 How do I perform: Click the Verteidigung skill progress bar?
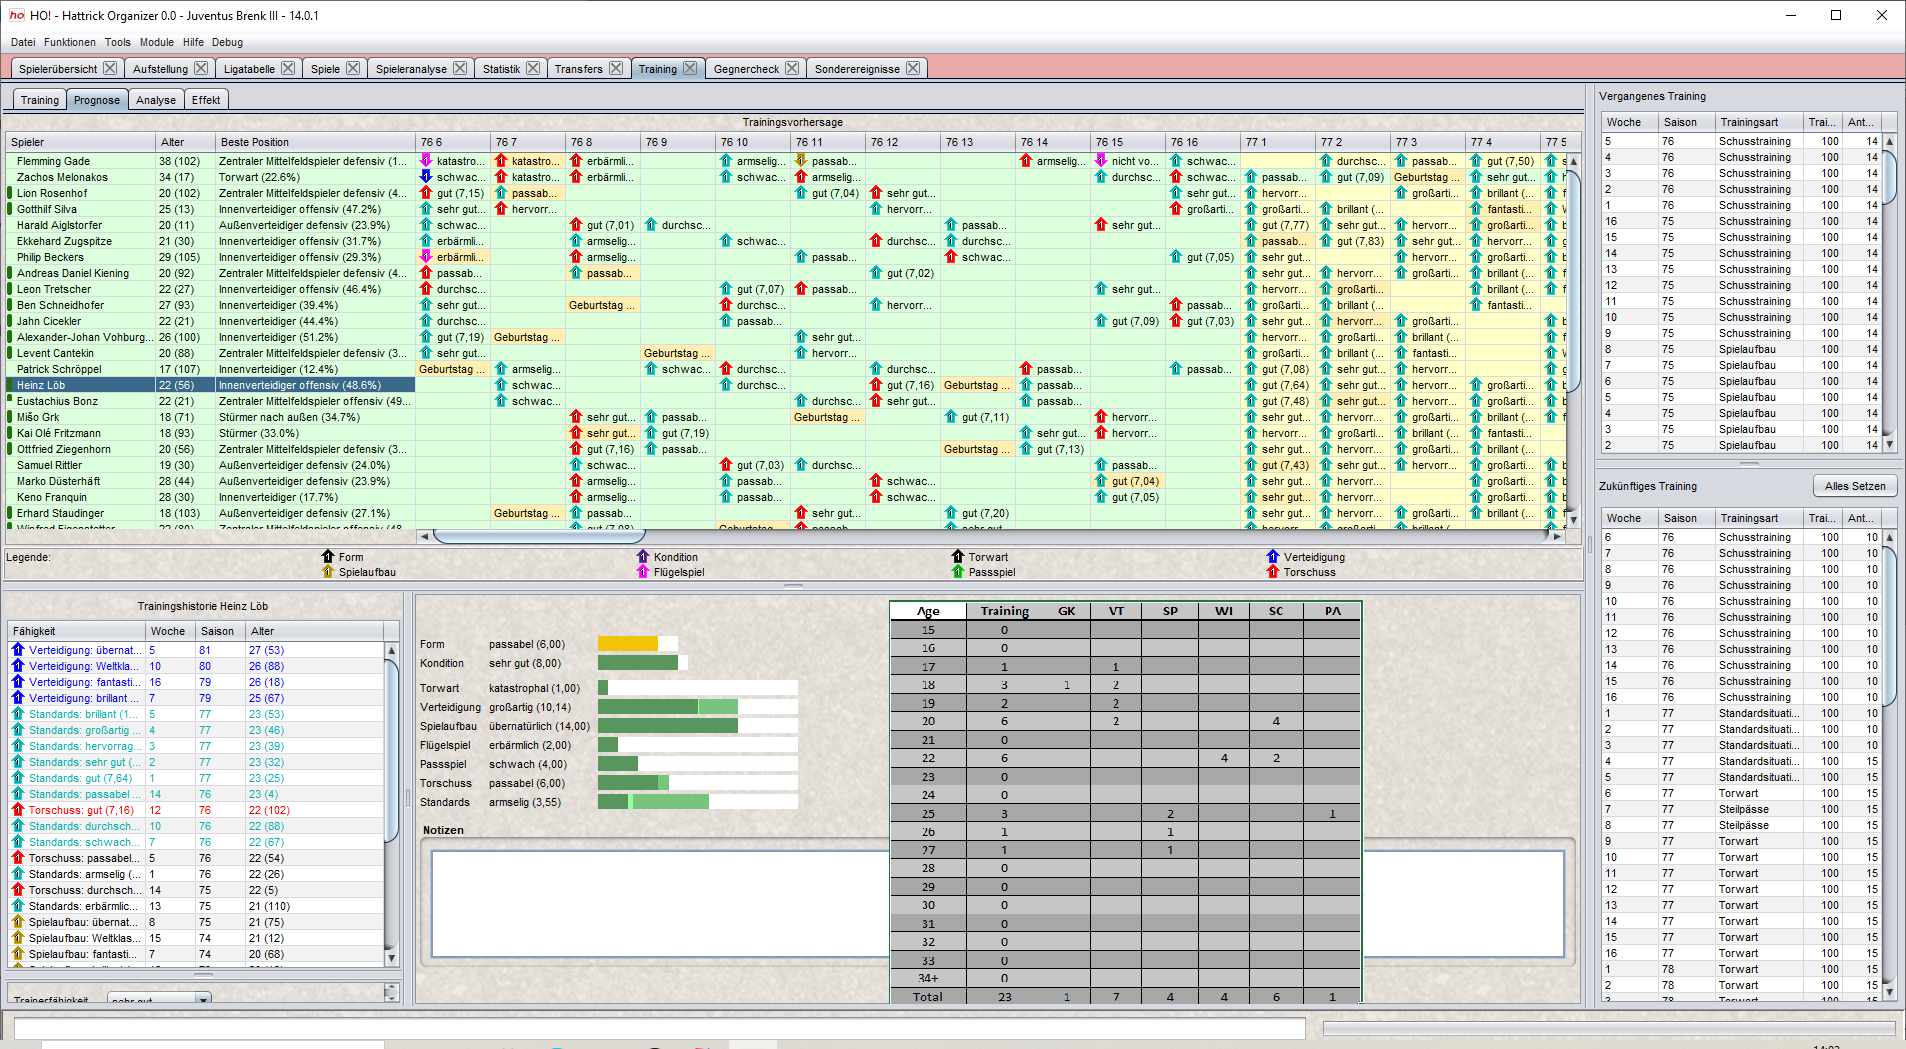tap(660, 707)
